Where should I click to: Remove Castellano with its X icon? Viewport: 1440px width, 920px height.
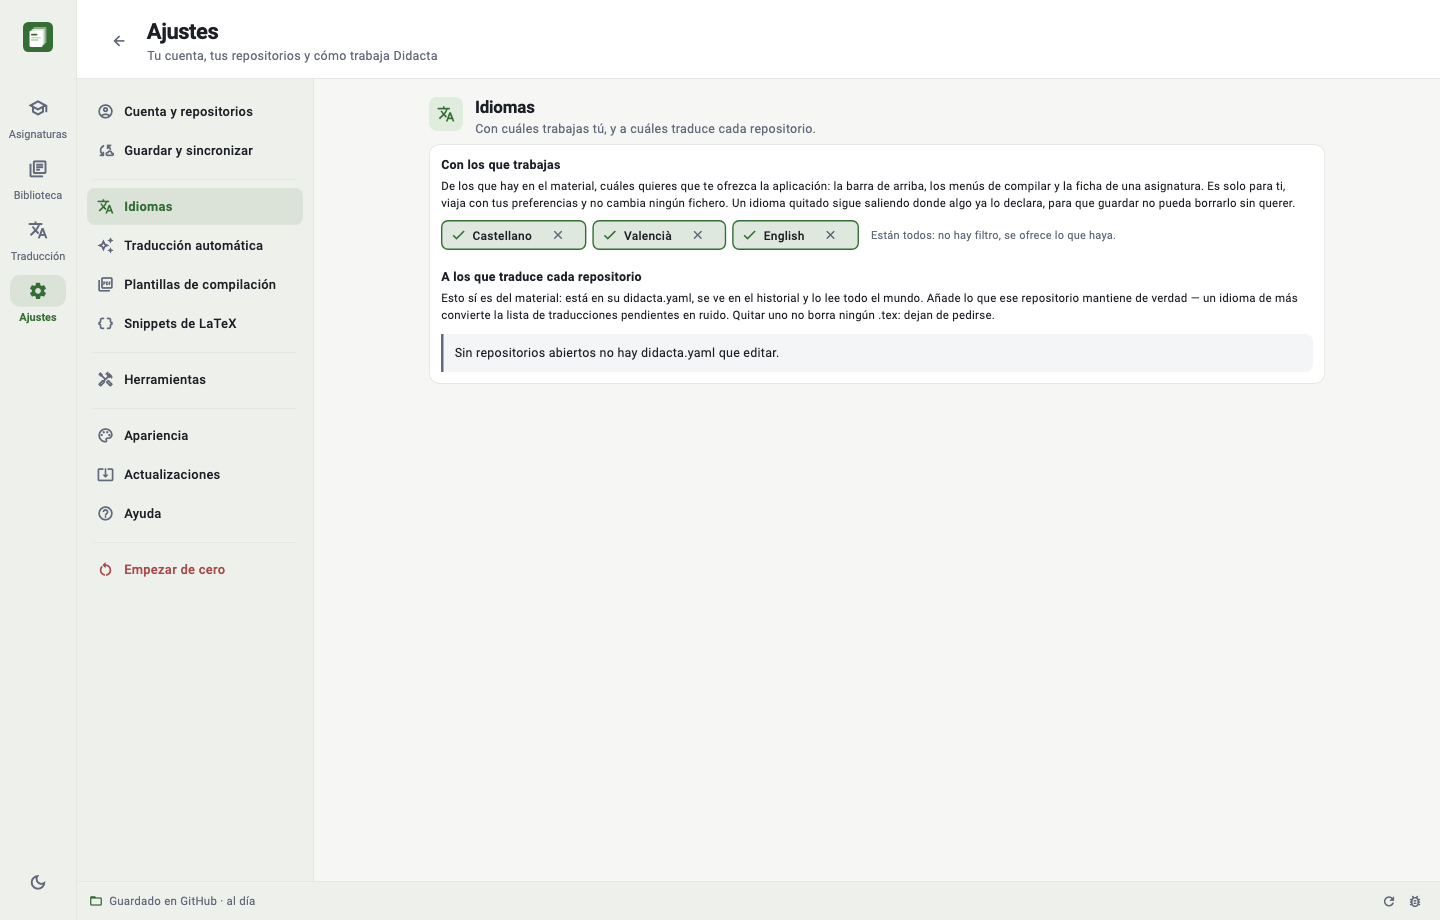(x=558, y=235)
